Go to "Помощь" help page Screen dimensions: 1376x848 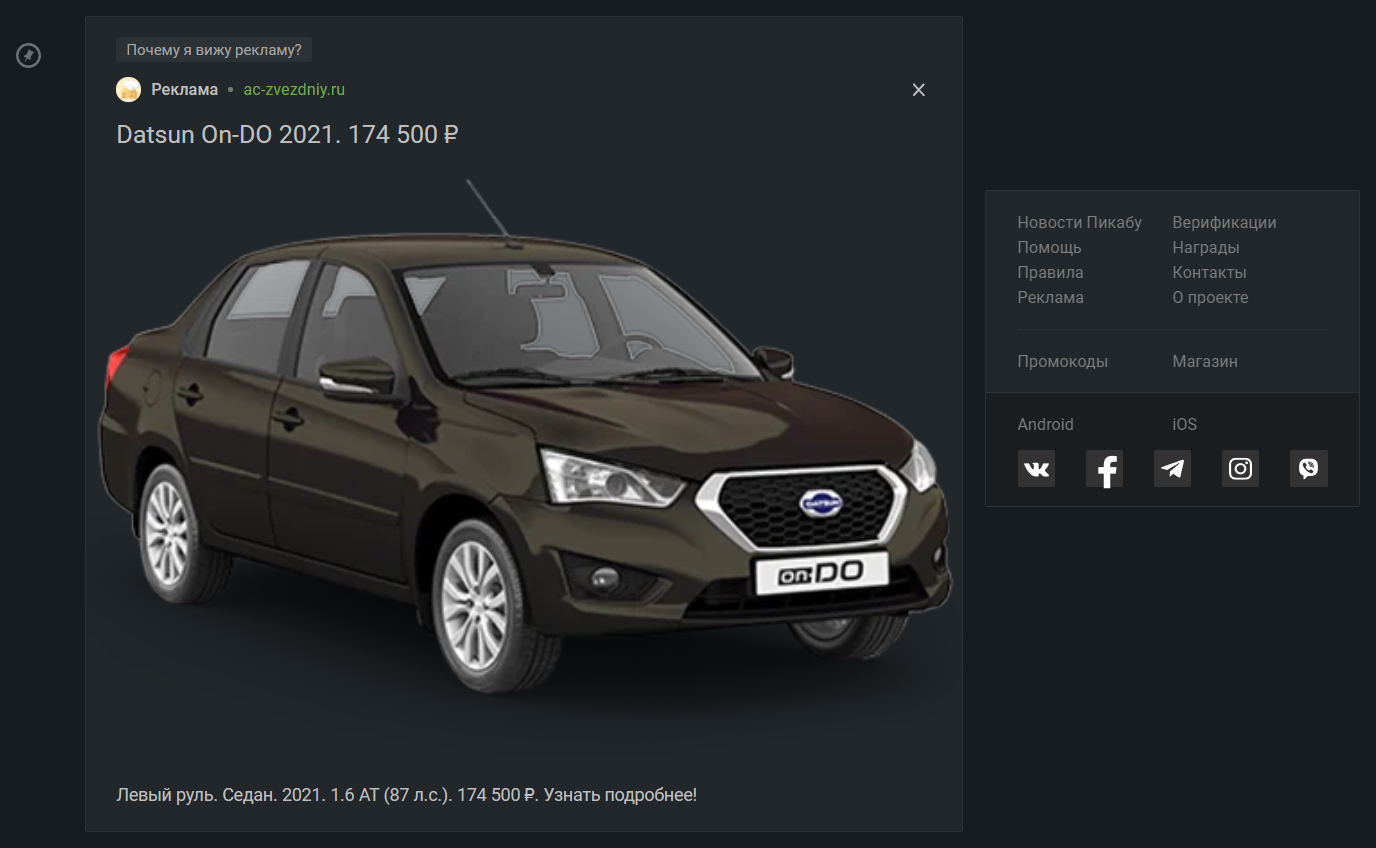pyautogui.click(x=1049, y=247)
